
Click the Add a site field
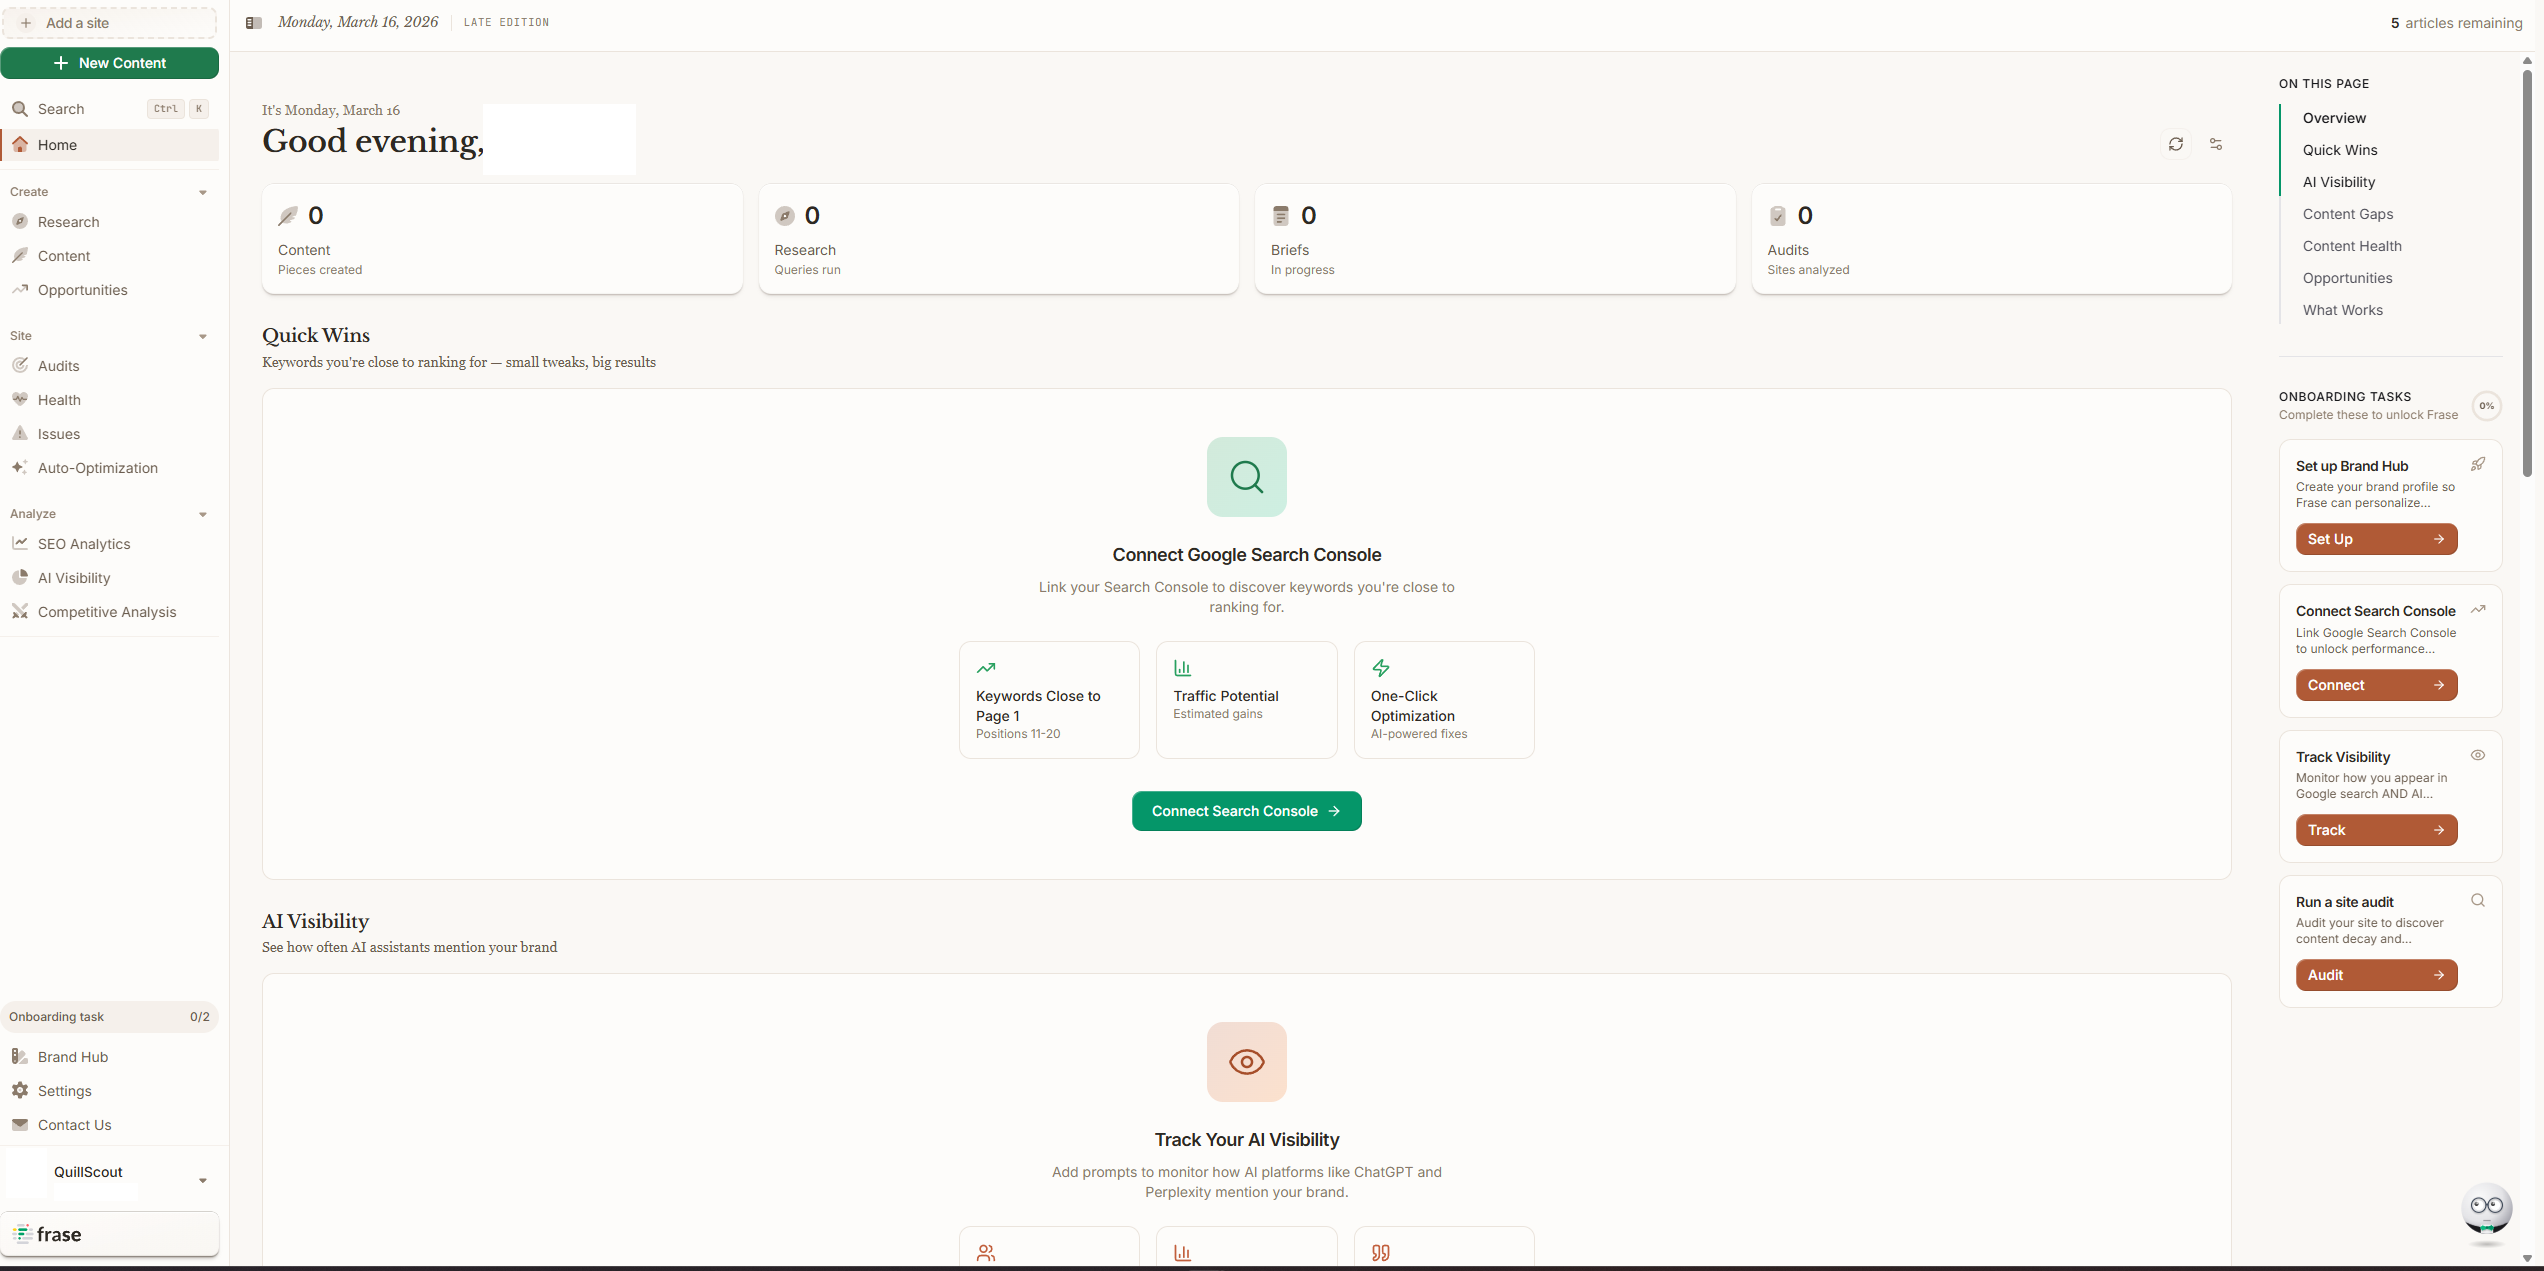pyautogui.click(x=110, y=22)
